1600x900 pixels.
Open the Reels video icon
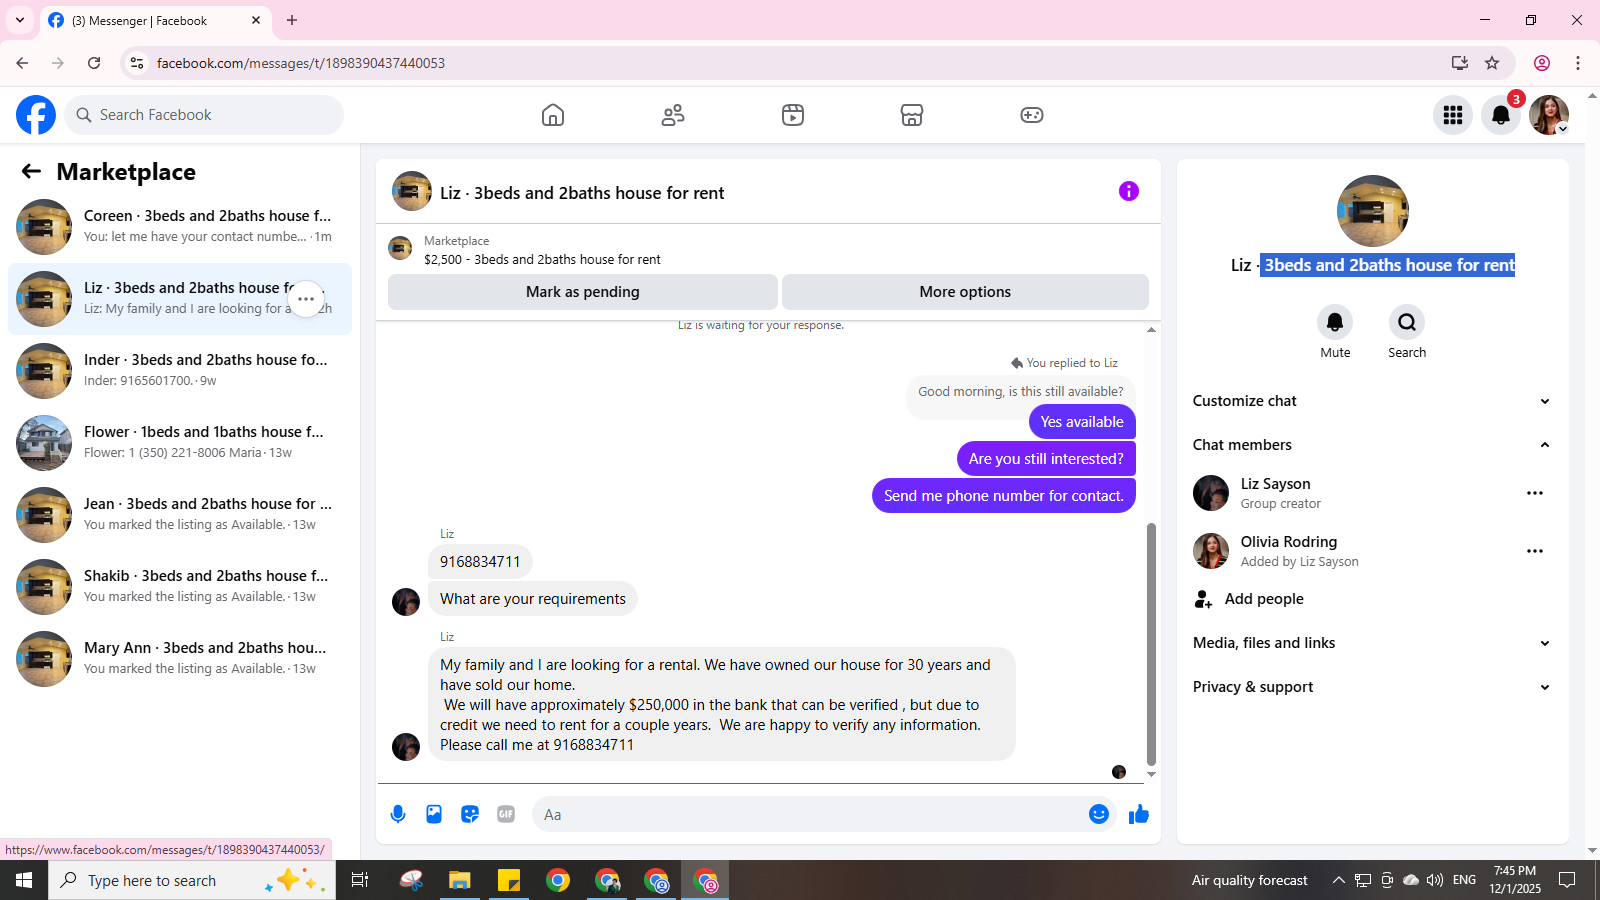[x=793, y=115]
